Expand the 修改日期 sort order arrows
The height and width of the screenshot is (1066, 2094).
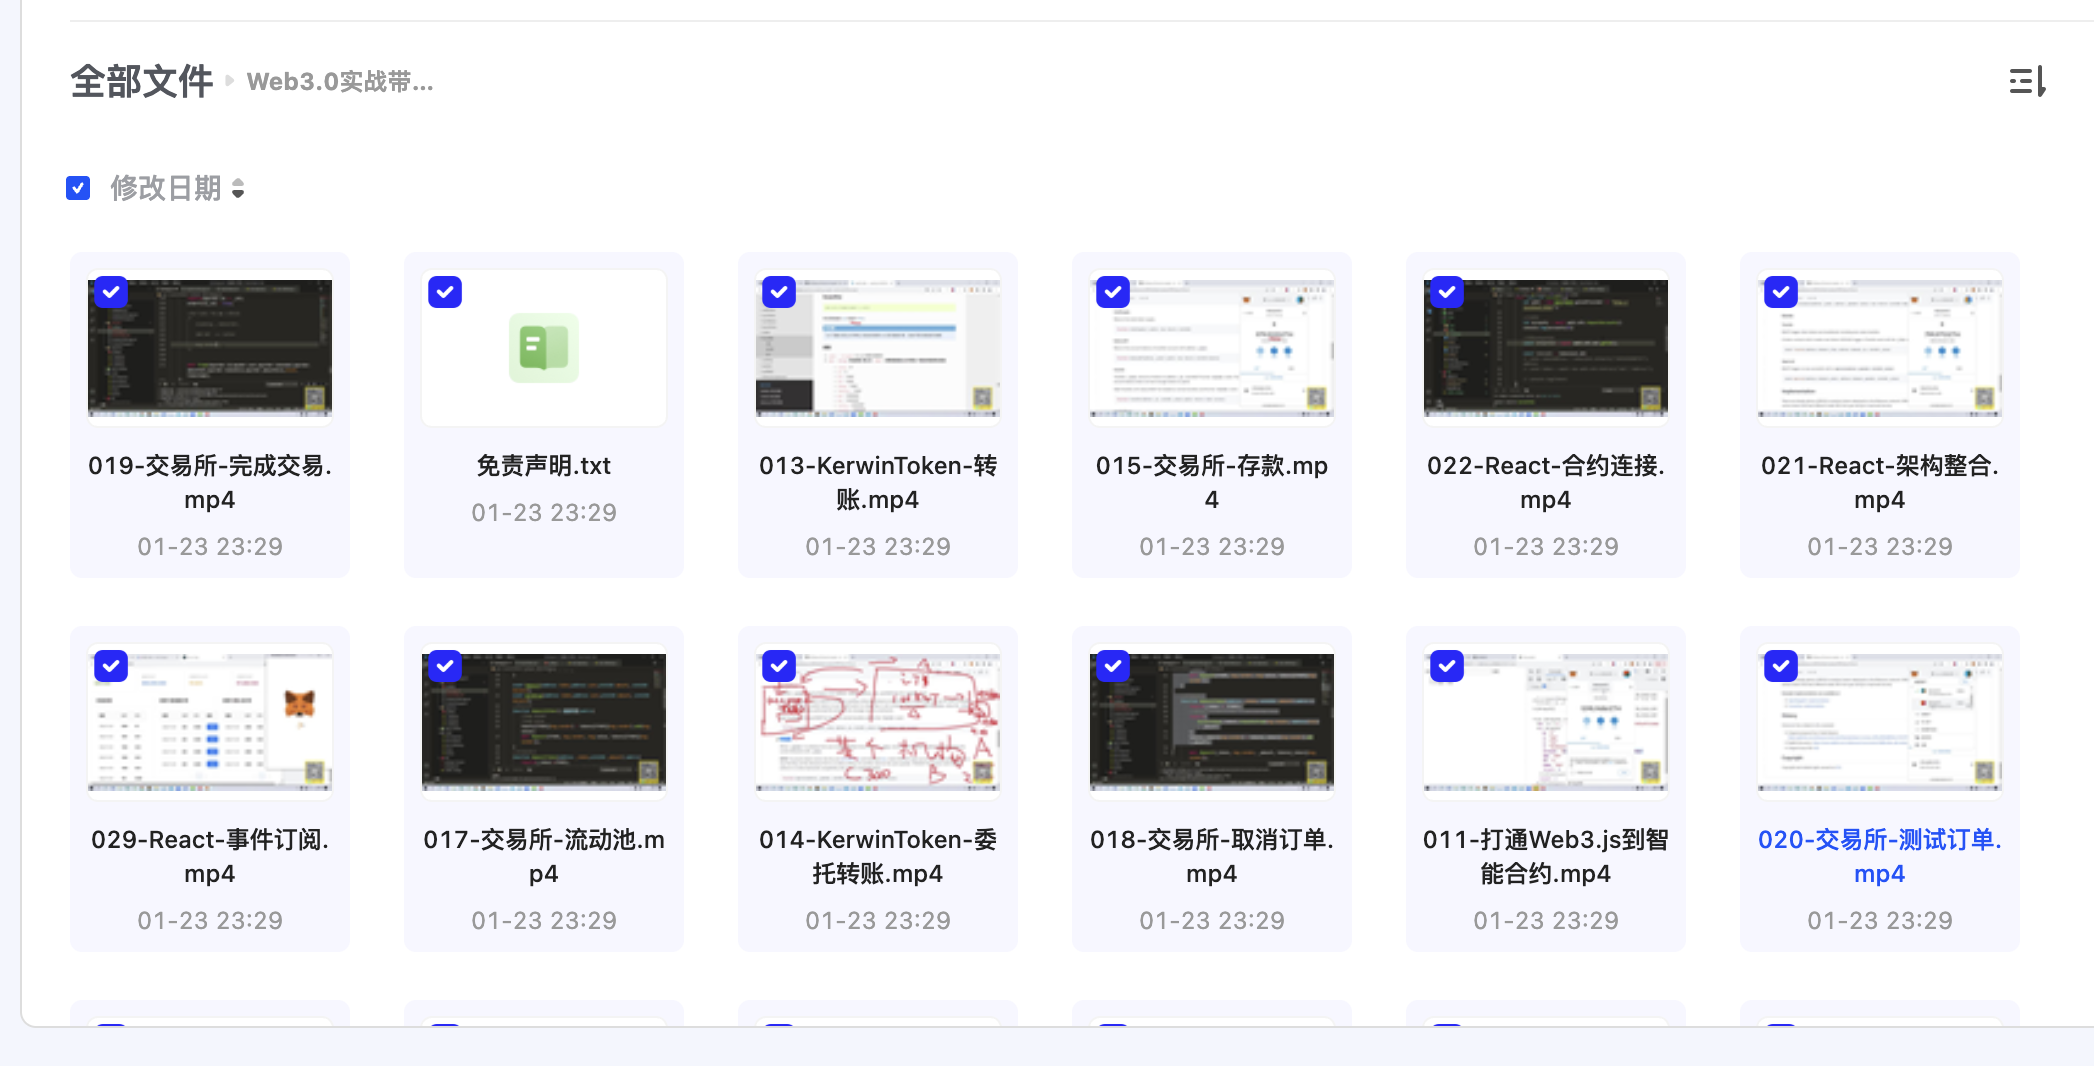pos(238,188)
